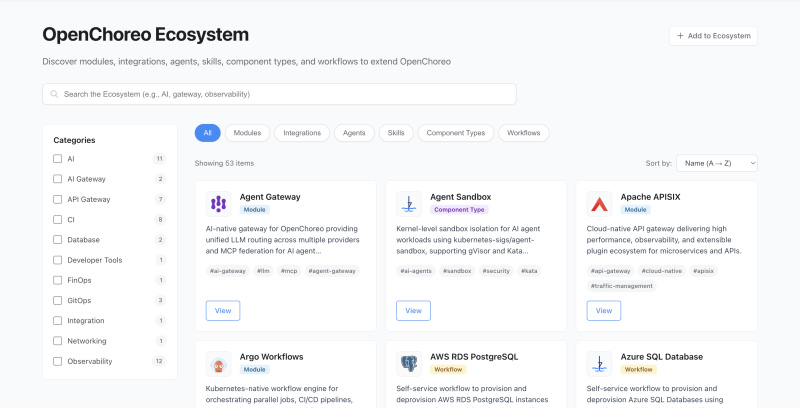This screenshot has width=800, height=408.
Task: Click the Apache APISIX logo icon
Action: click(x=599, y=204)
